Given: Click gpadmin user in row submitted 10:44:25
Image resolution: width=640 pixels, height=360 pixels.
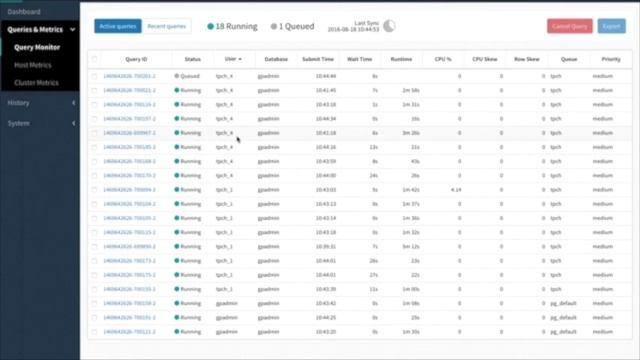Looking at the screenshot, I should pyautogui.click(x=227, y=318).
